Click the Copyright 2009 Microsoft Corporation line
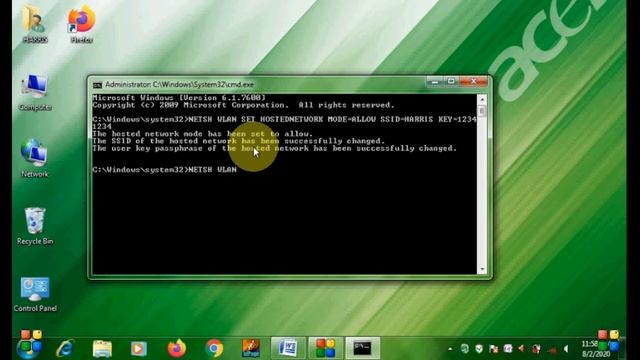The height and width of the screenshot is (360, 640). click(x=243, y=105)
